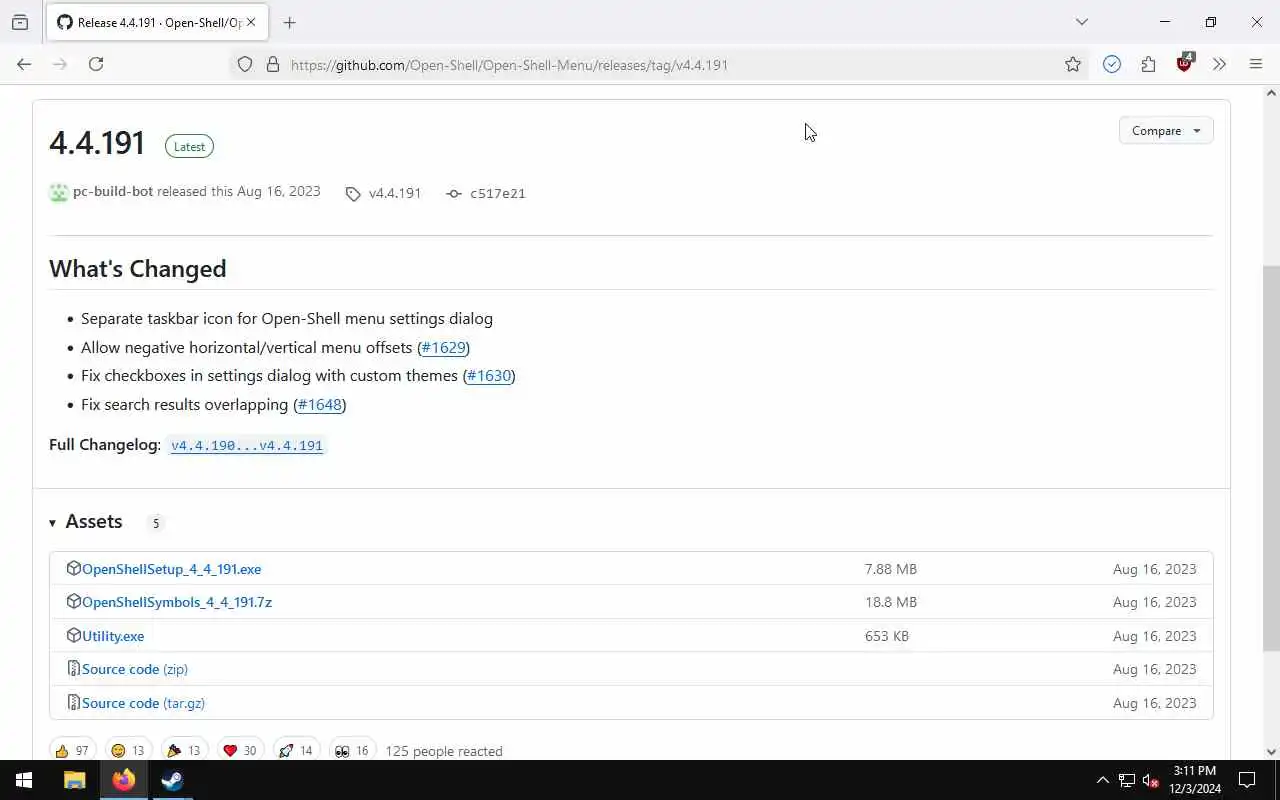Open File Explorer from taskbar
Viewport: 1280px width, 800px height.
[x=74, y=780]
